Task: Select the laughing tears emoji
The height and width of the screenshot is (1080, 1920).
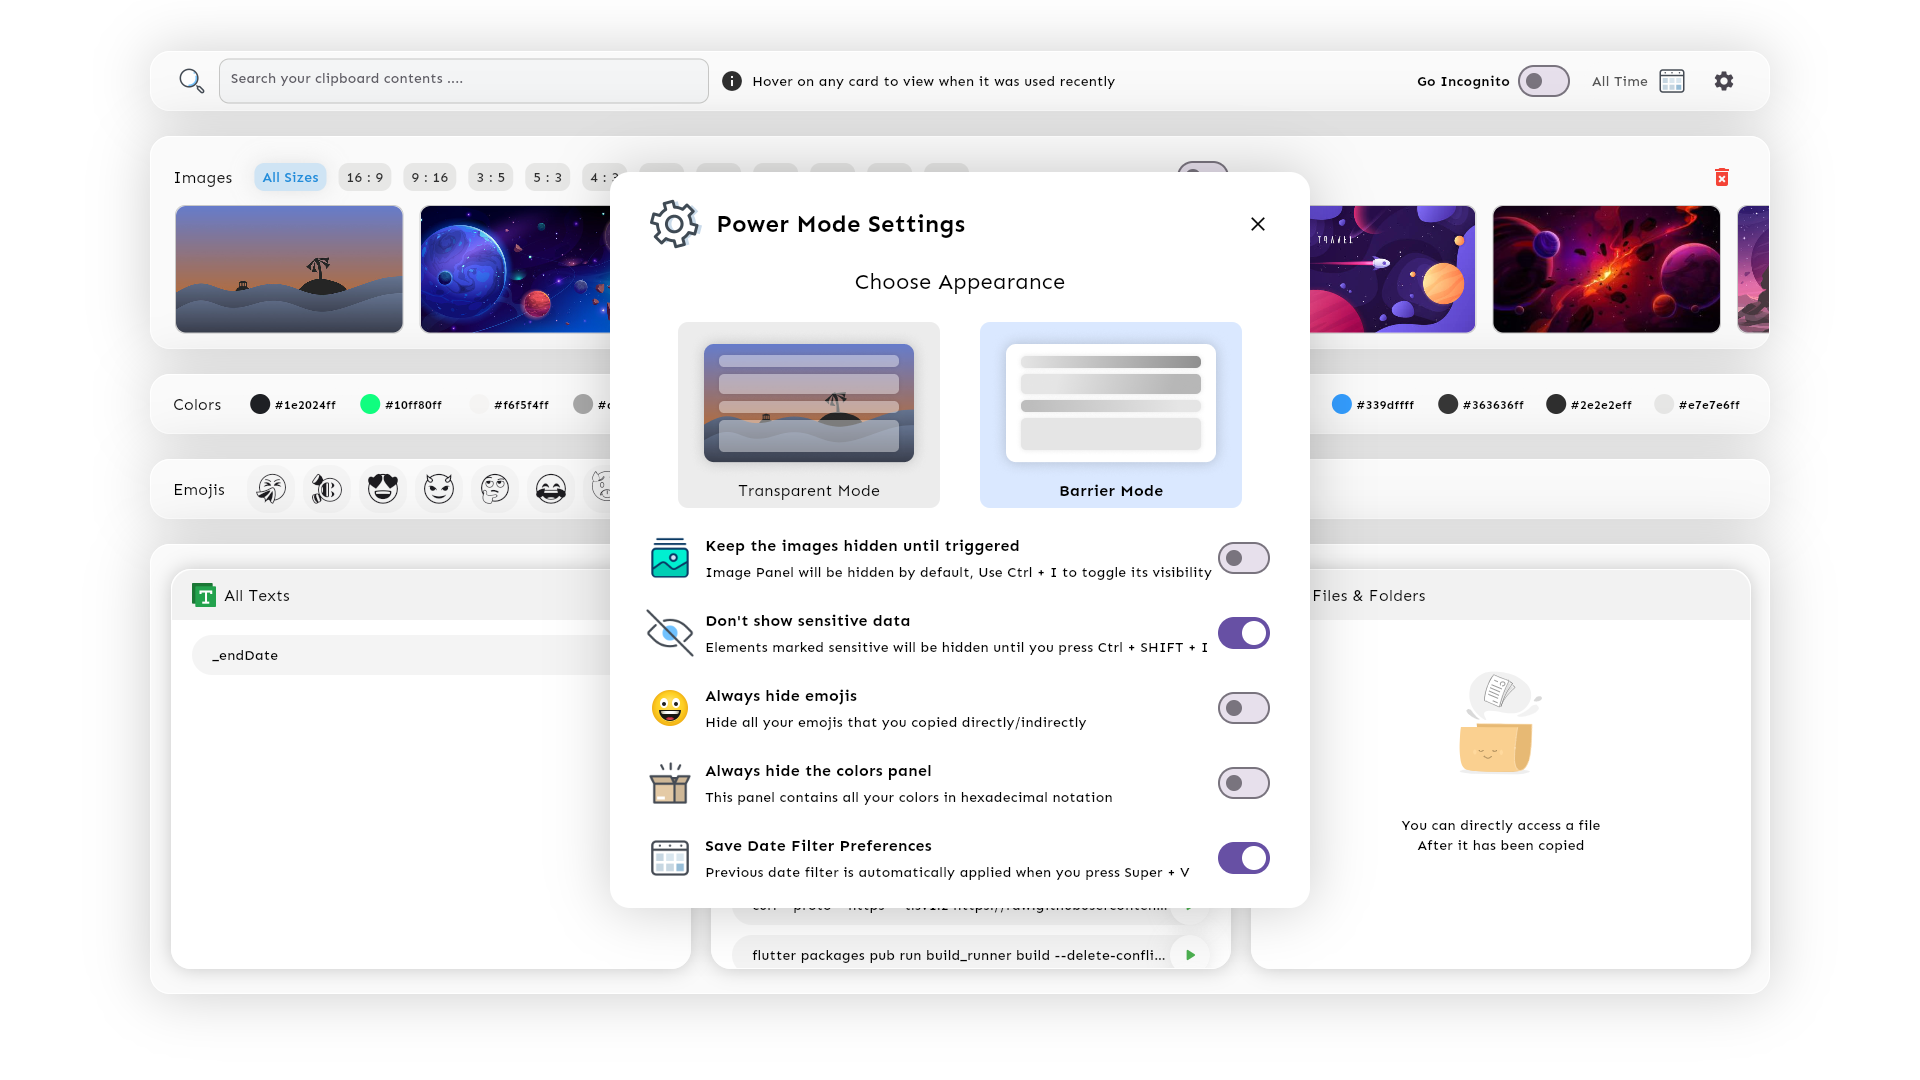Action: click(x=551, y=489)
